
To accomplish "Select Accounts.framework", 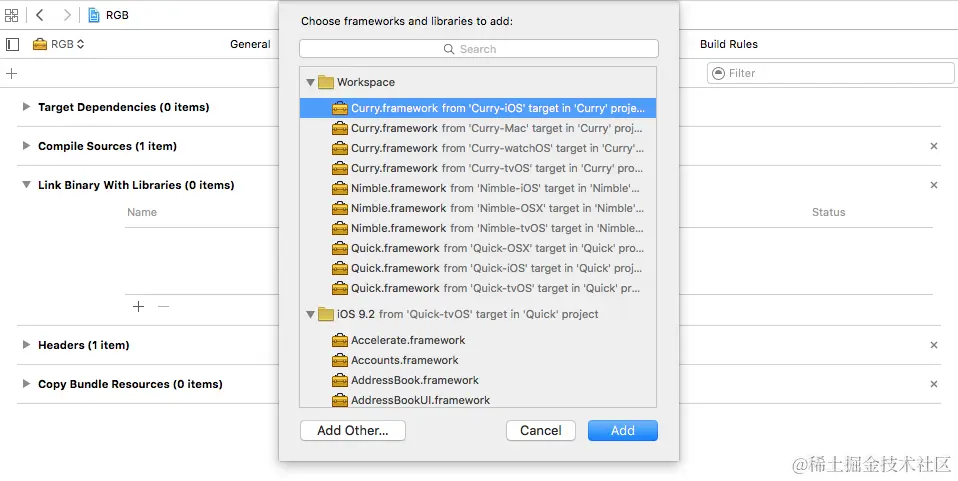I will tap(478, 360).
